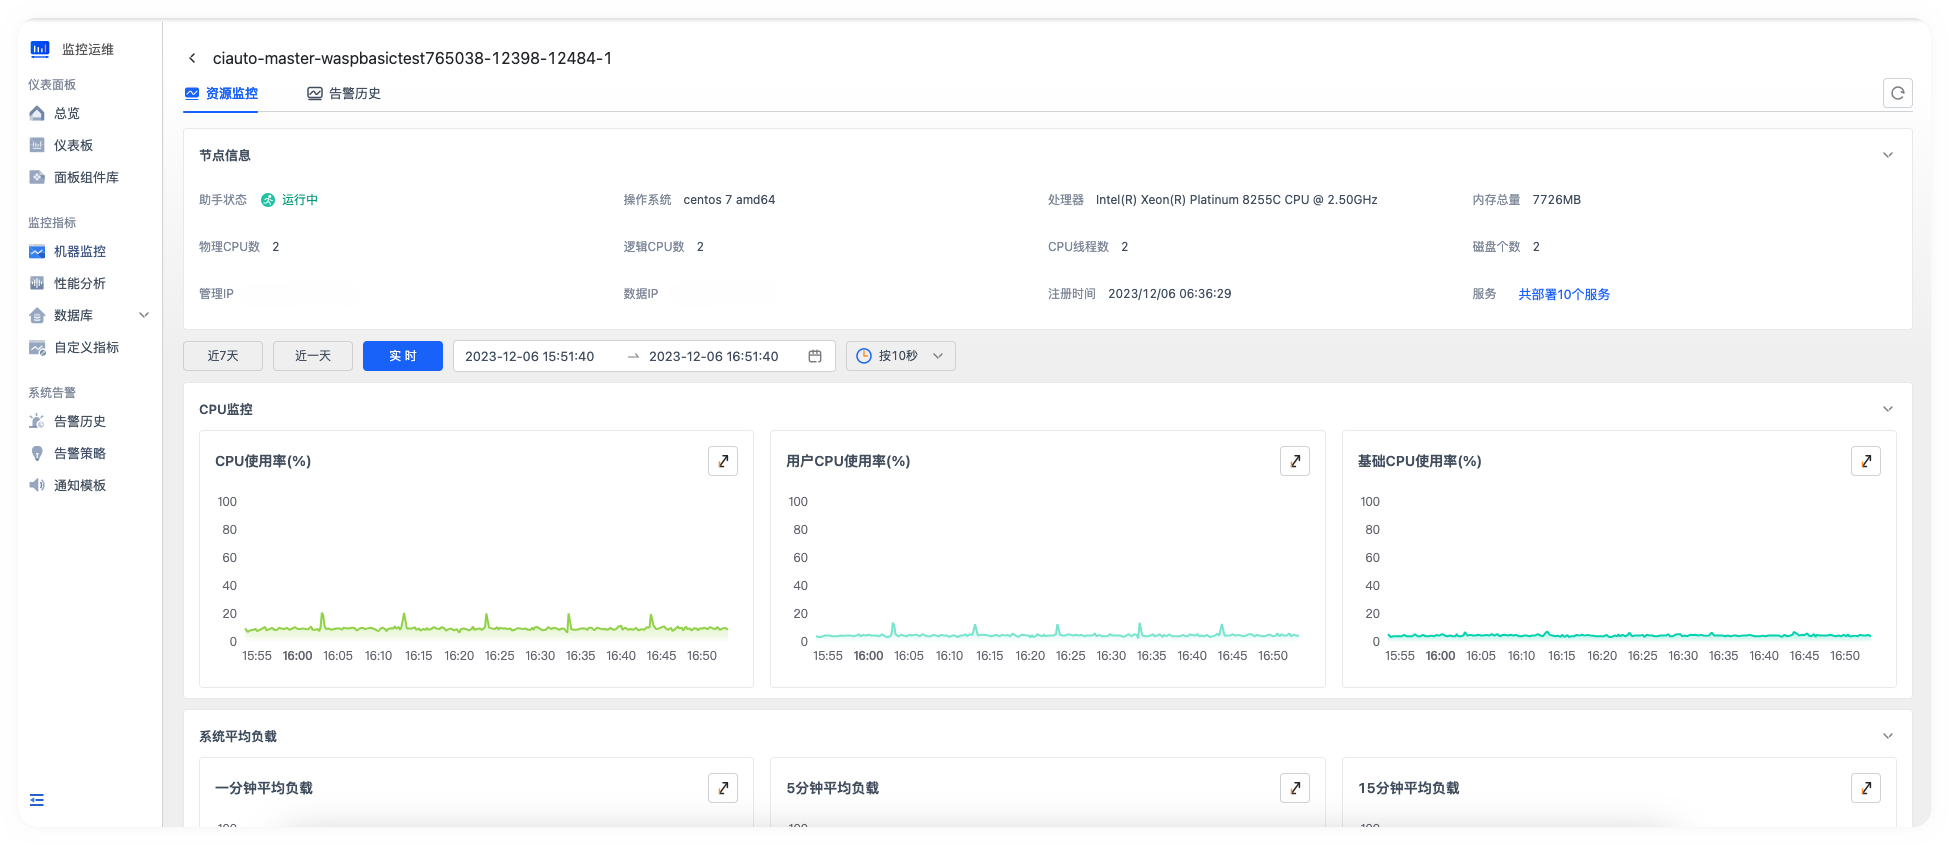Expand the 基础CPU使用率(%) chart fullscreen
Image resolution: width=1949 pixels, height=845 pixels.
(1866, 461)
